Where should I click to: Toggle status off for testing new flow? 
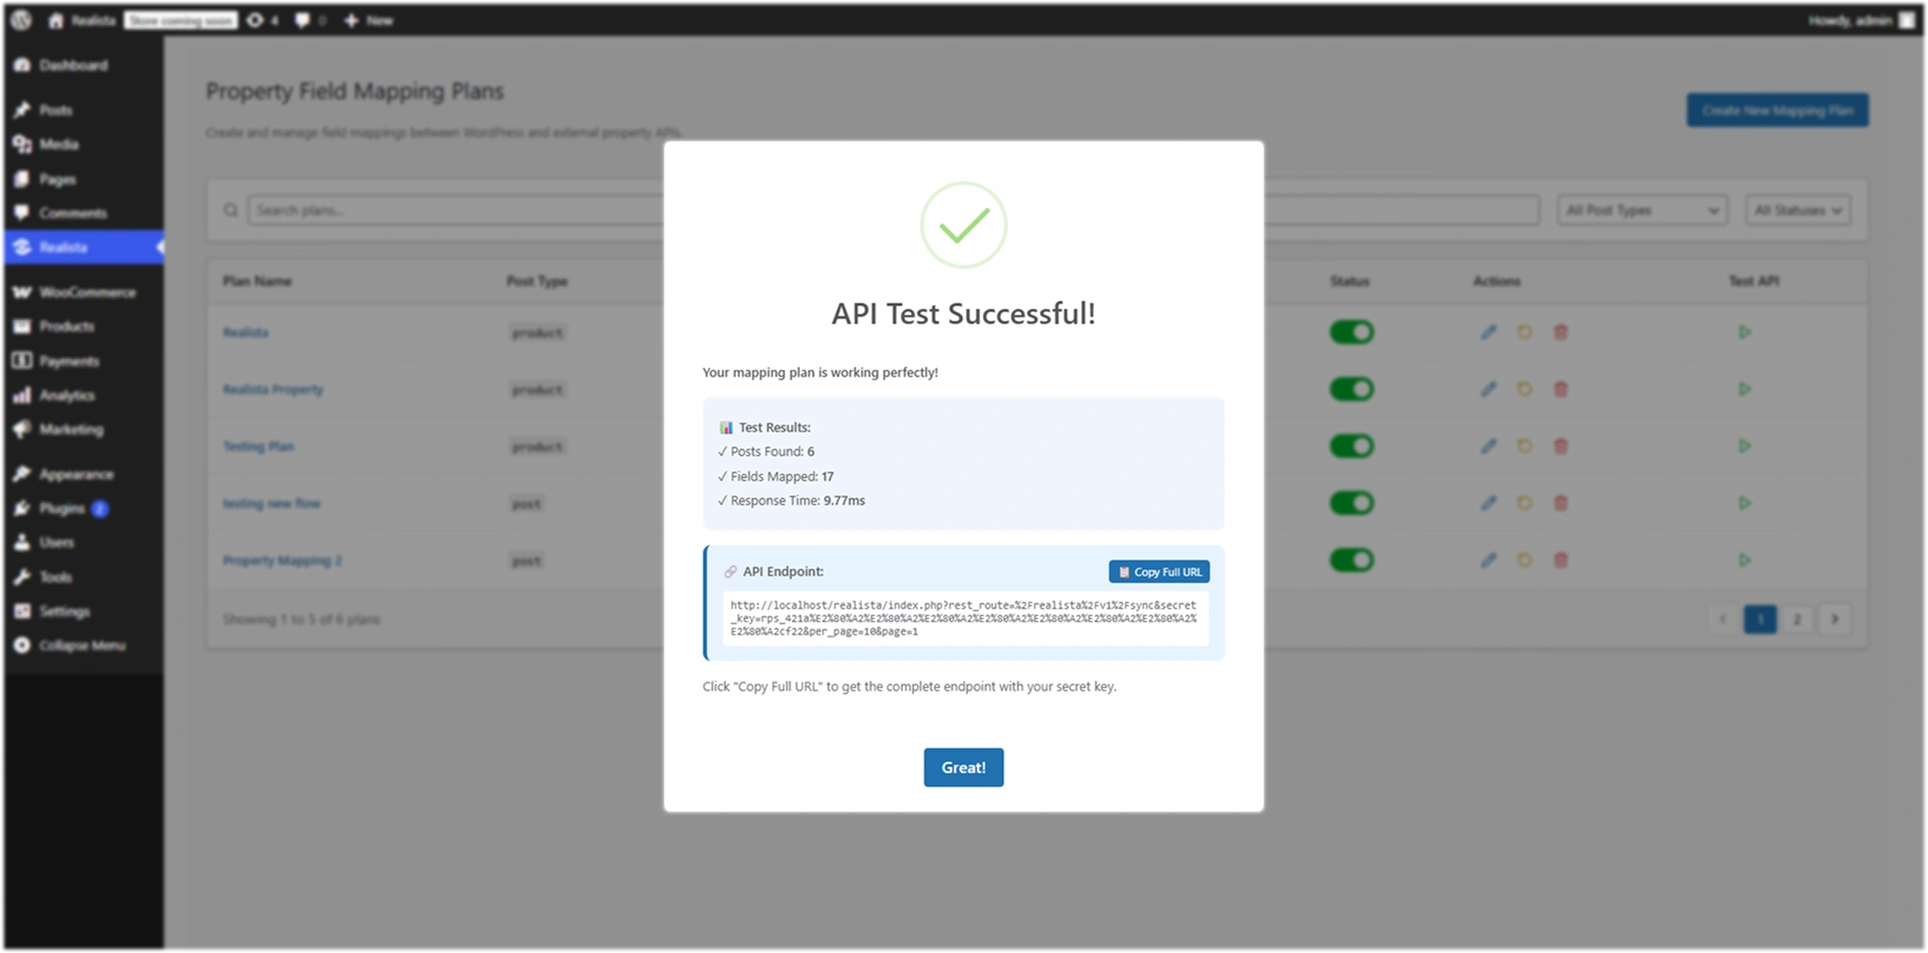[1350, 503]
